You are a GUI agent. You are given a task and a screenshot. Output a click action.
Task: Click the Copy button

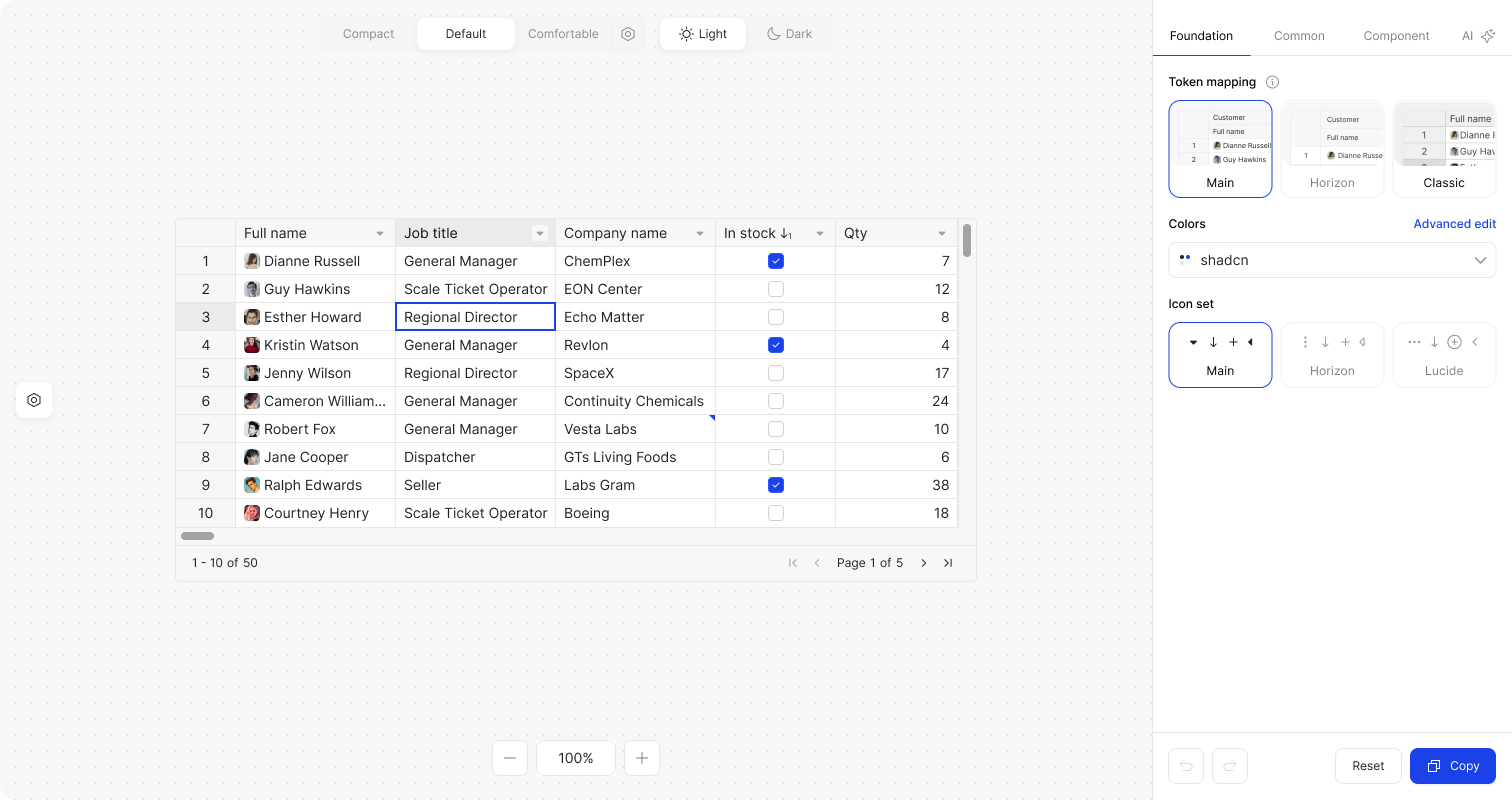point(1452,766)
